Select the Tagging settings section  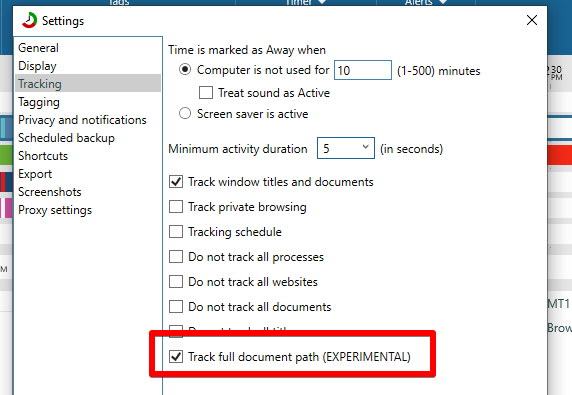(x=39, y=102)
